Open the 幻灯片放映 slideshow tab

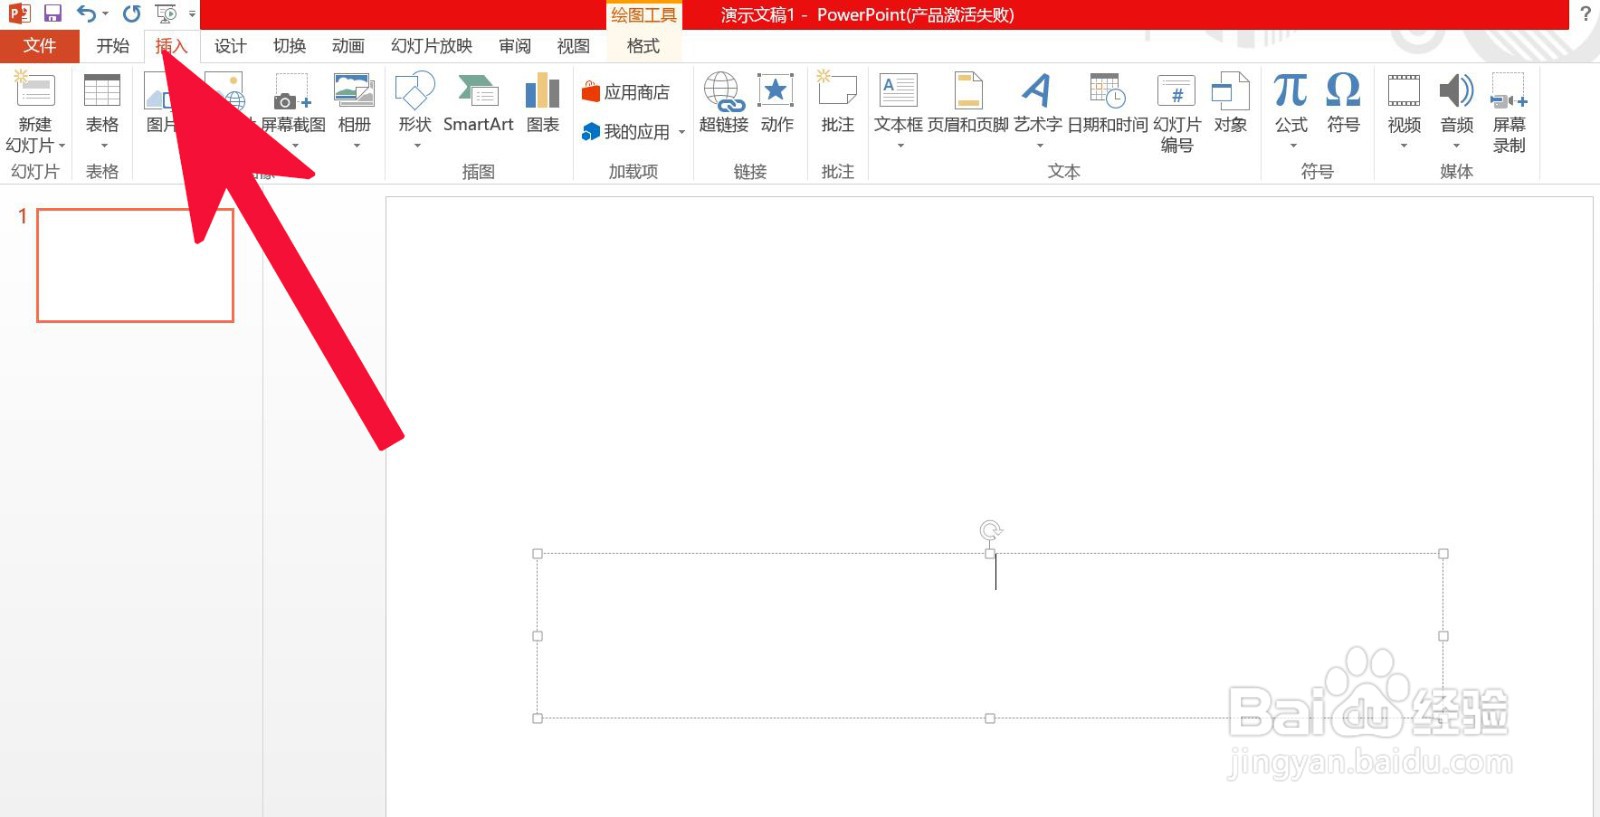click(x=432, y=46)
